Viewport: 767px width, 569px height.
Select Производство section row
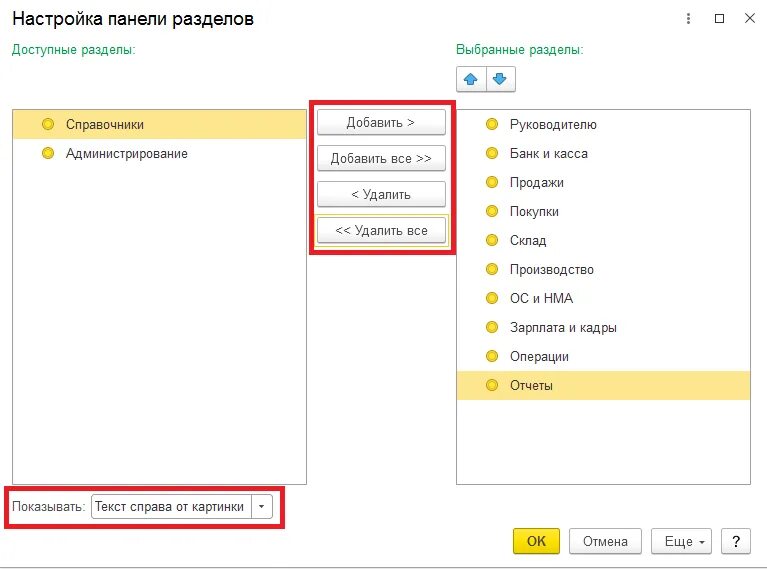603,269
